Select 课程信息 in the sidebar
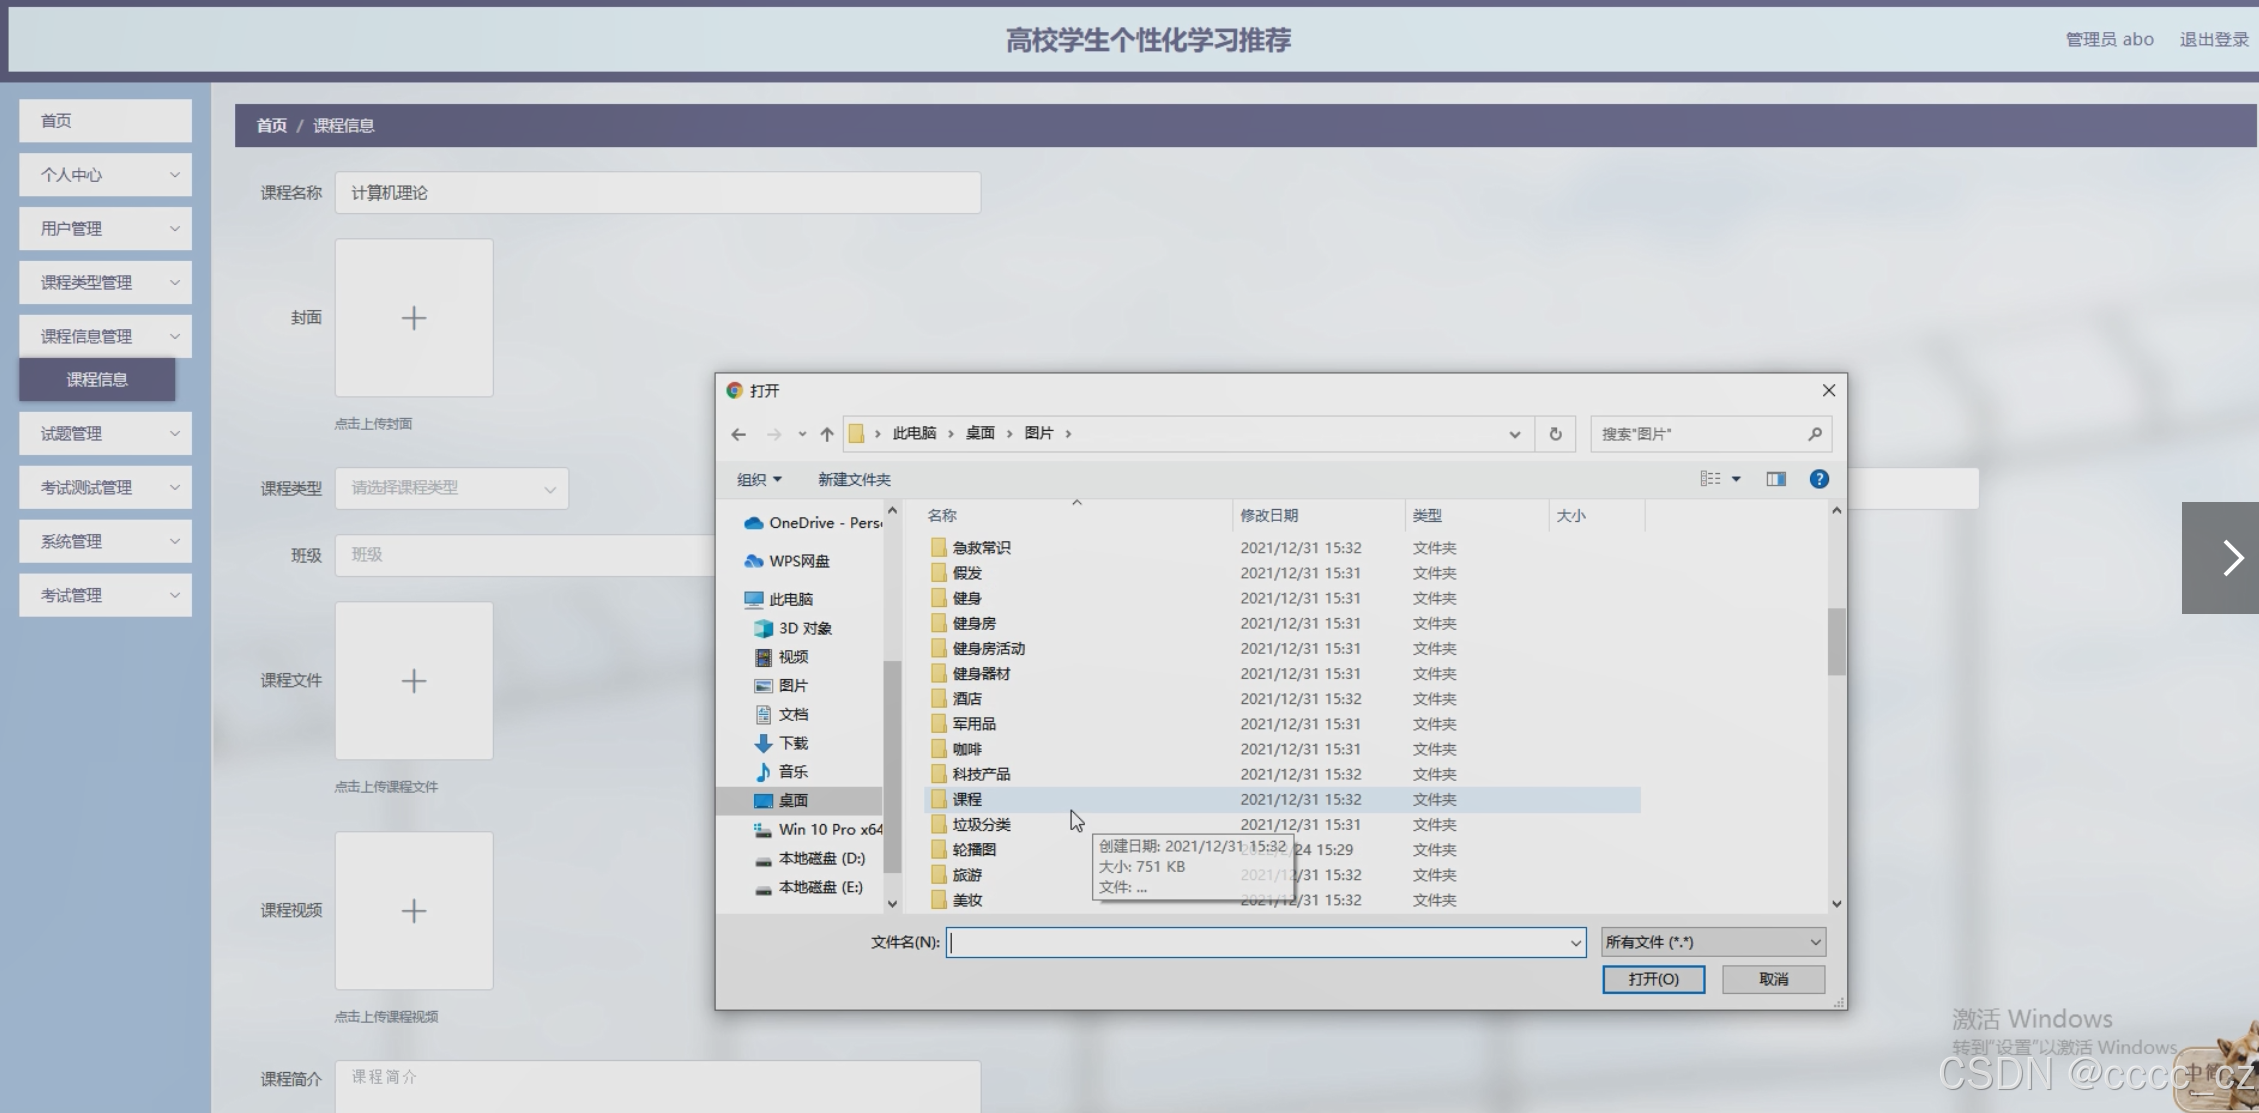Image resolution: width=2259 pixels, height=1113 pixels. [x=97, y=380]
